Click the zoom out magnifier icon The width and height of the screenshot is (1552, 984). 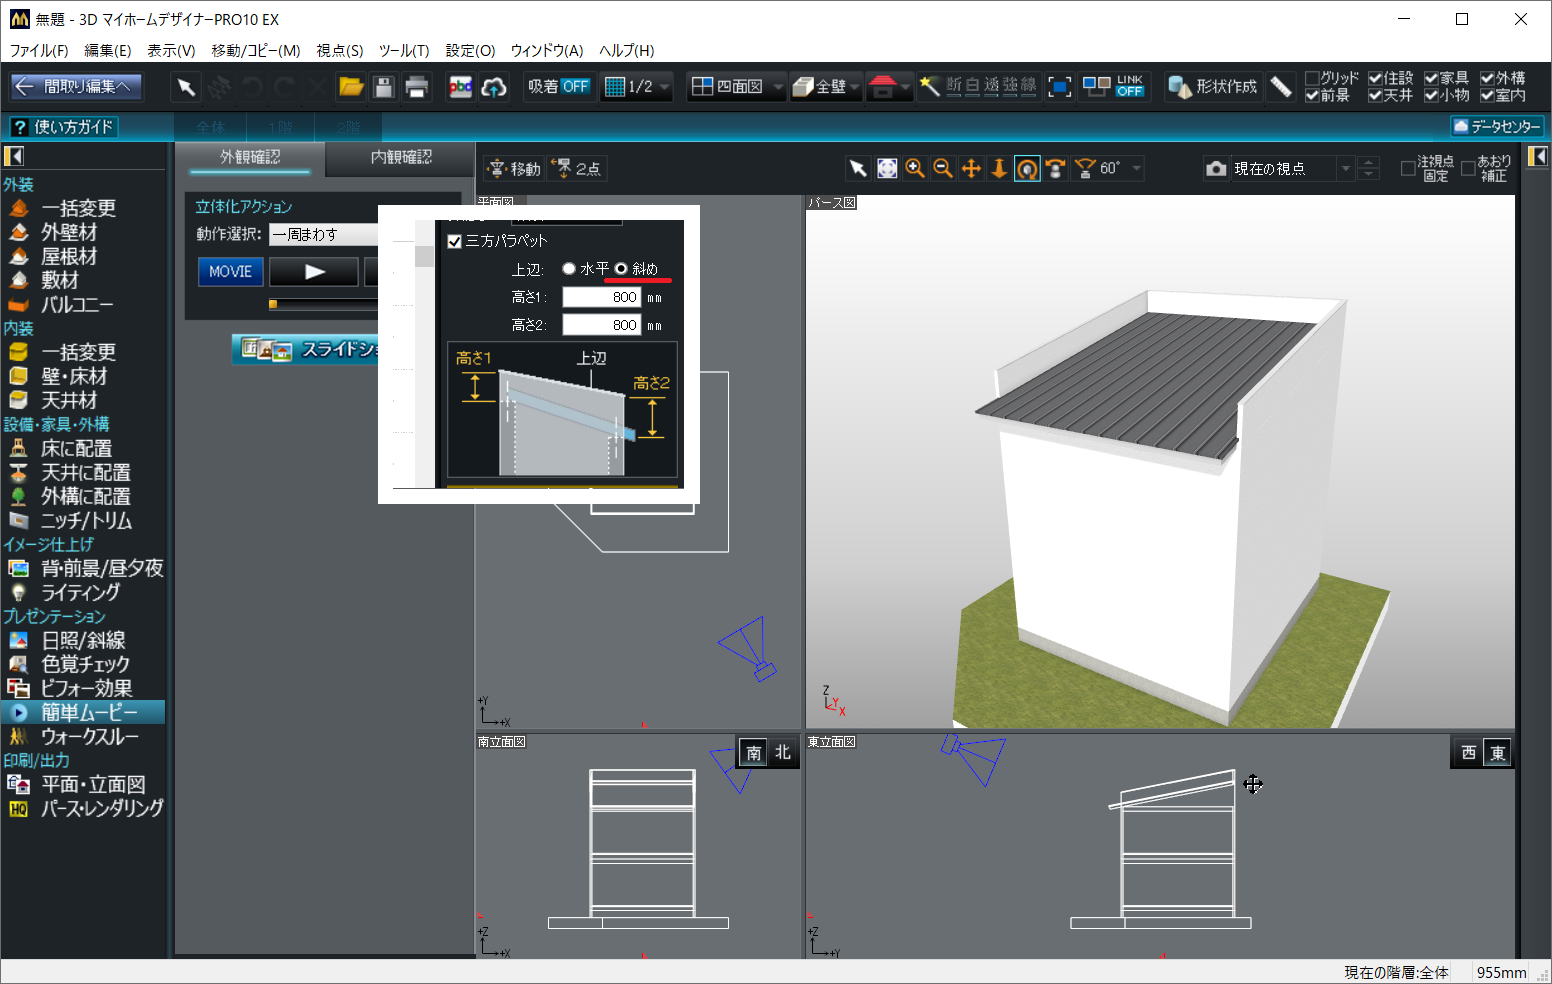pyautogui.click(x=943, y=169)
